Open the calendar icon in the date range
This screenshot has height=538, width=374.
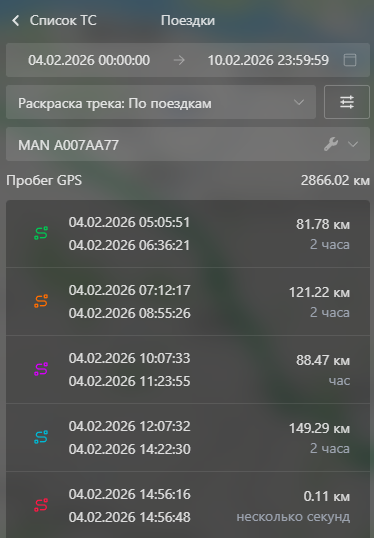(x=350, y=60)
